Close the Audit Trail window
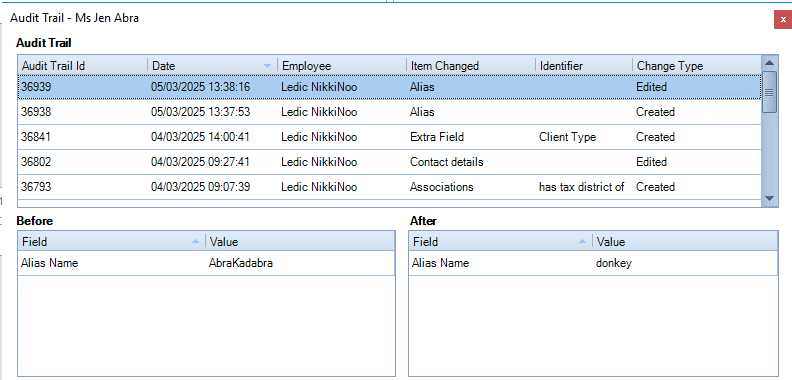The image size is (792, 380). pyautogui.click(x=783, y=20)
